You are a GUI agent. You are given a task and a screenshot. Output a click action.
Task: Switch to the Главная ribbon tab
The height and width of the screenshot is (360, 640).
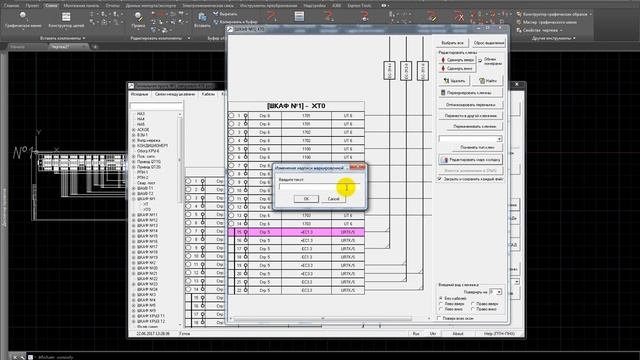pos(11,6)
